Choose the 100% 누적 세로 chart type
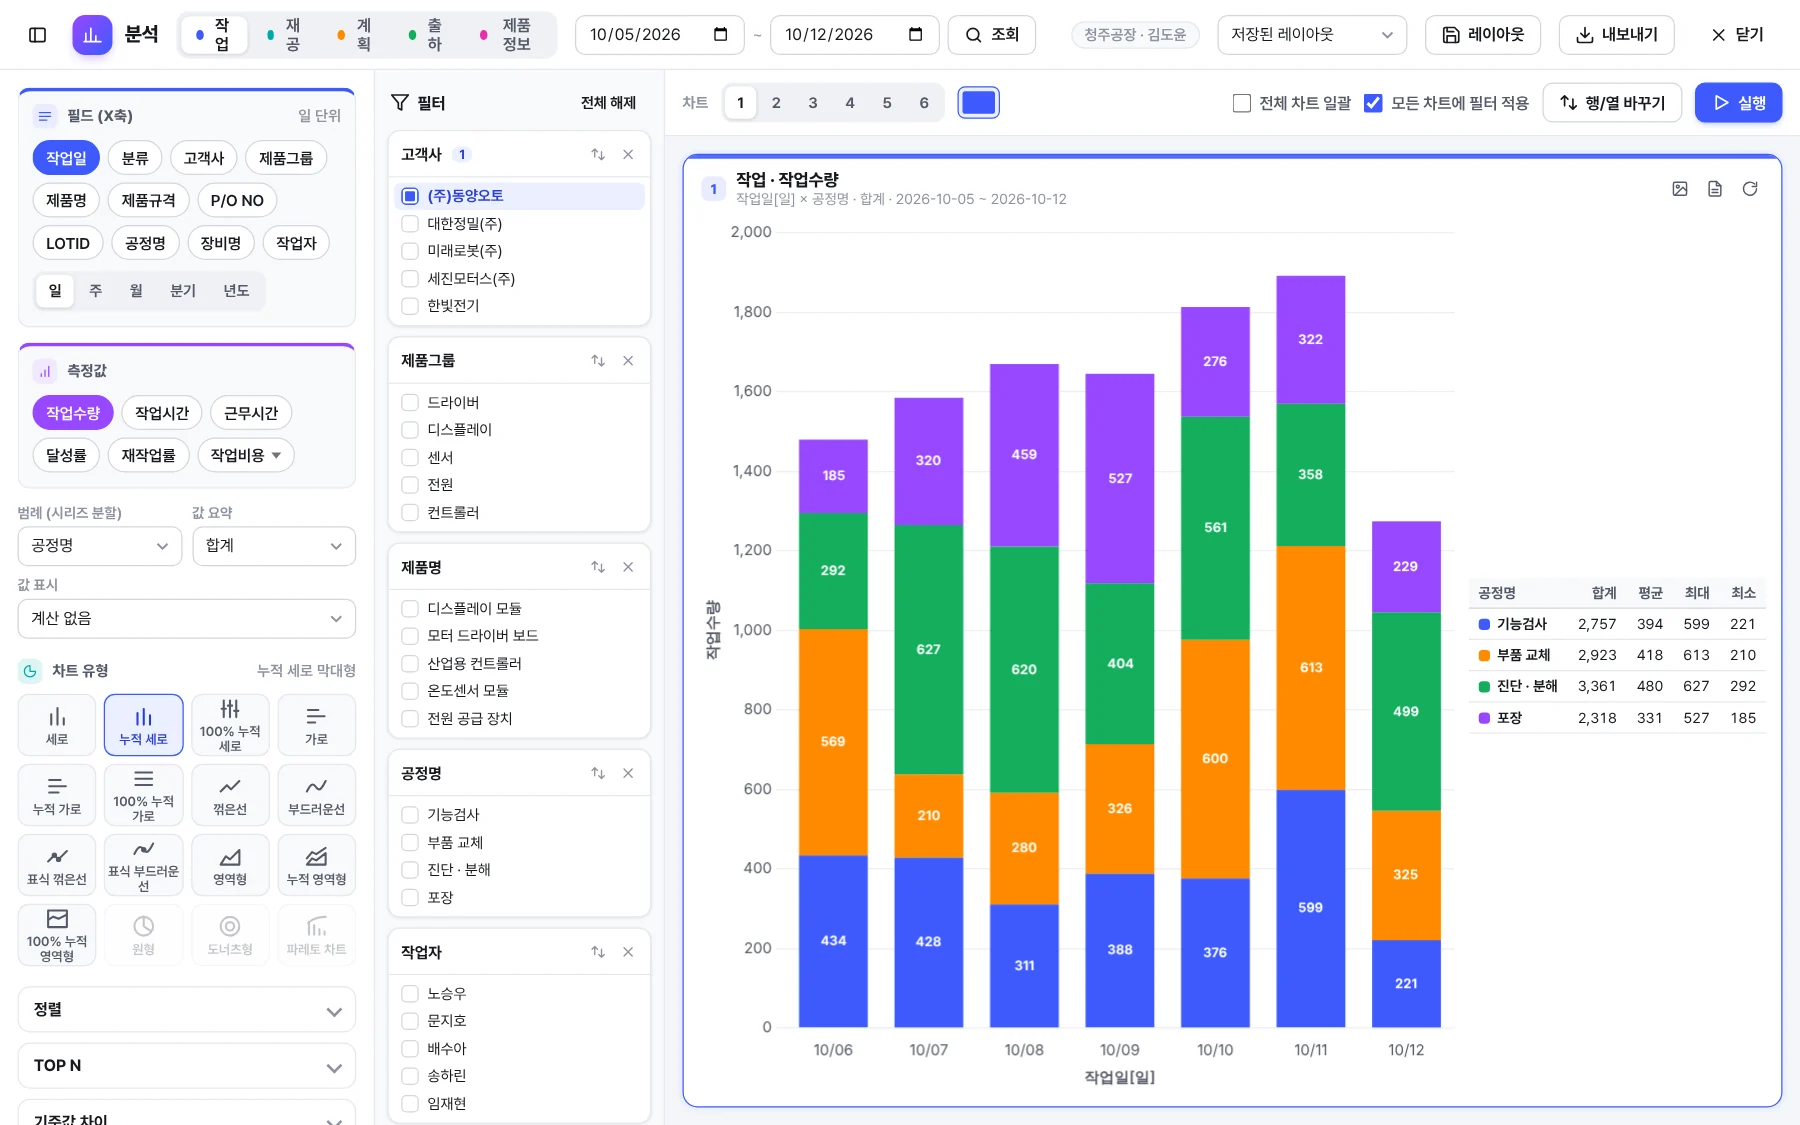This screenshot has width=1800, height=1125. (x=230, y=725)
